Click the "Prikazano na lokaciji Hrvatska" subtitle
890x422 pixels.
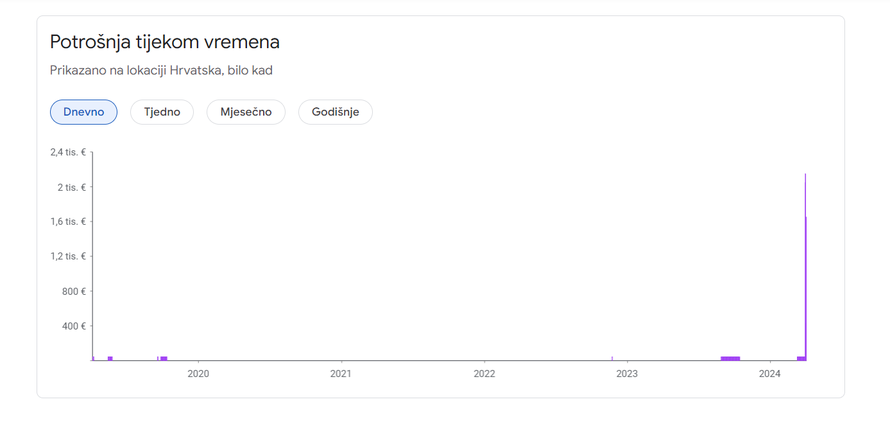161,70
